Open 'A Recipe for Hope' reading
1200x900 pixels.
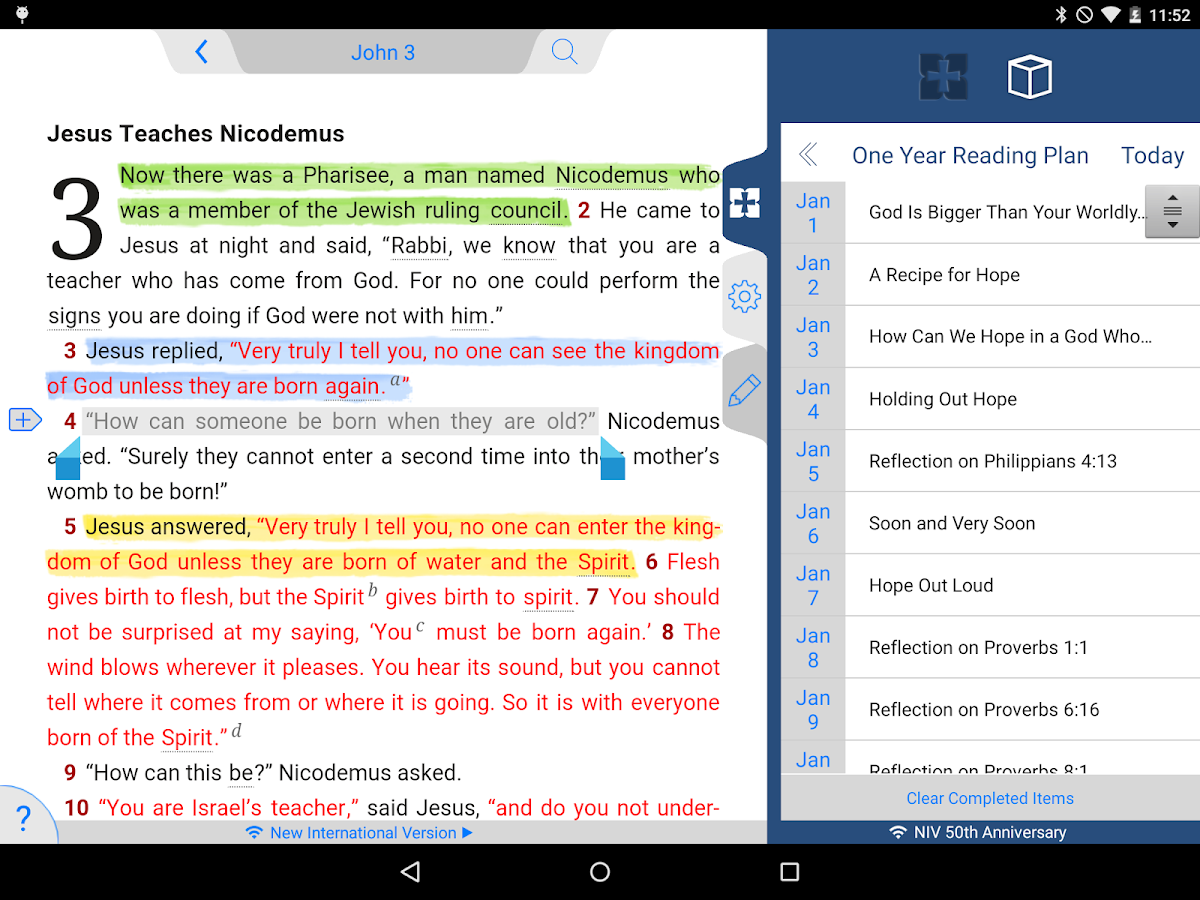(x=1023, y=275)
